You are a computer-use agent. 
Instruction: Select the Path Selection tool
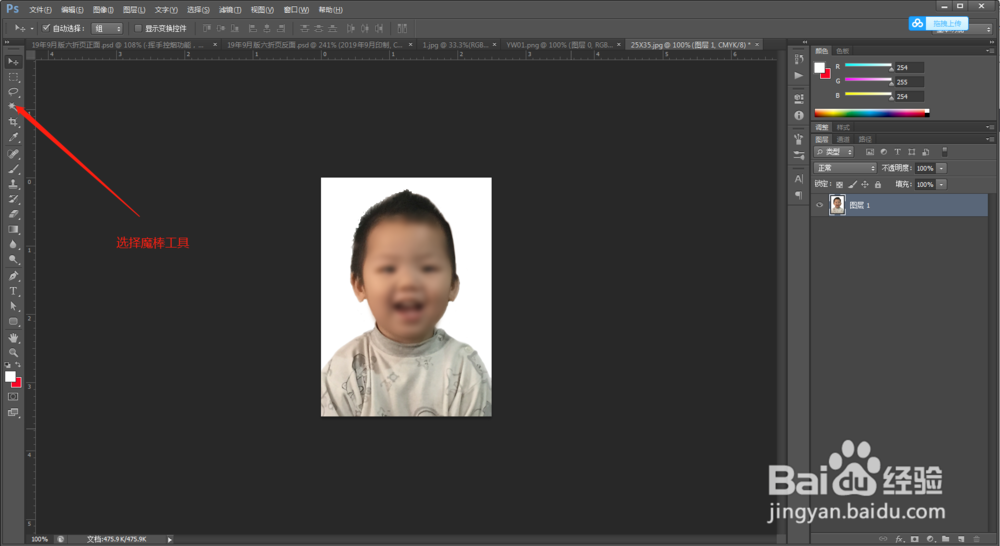coord(13,306)
